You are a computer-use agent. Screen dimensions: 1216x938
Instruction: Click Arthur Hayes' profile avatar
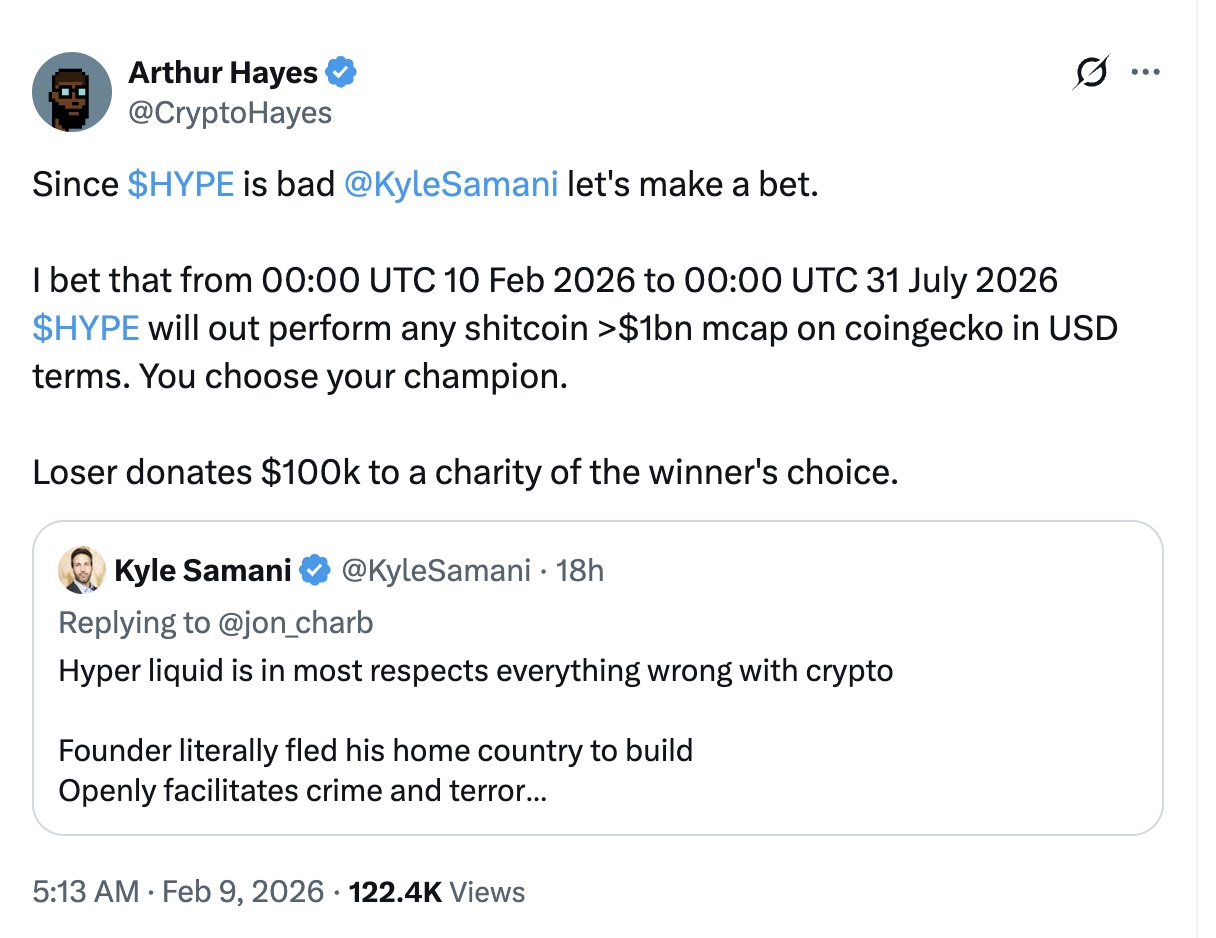point(70,93)
